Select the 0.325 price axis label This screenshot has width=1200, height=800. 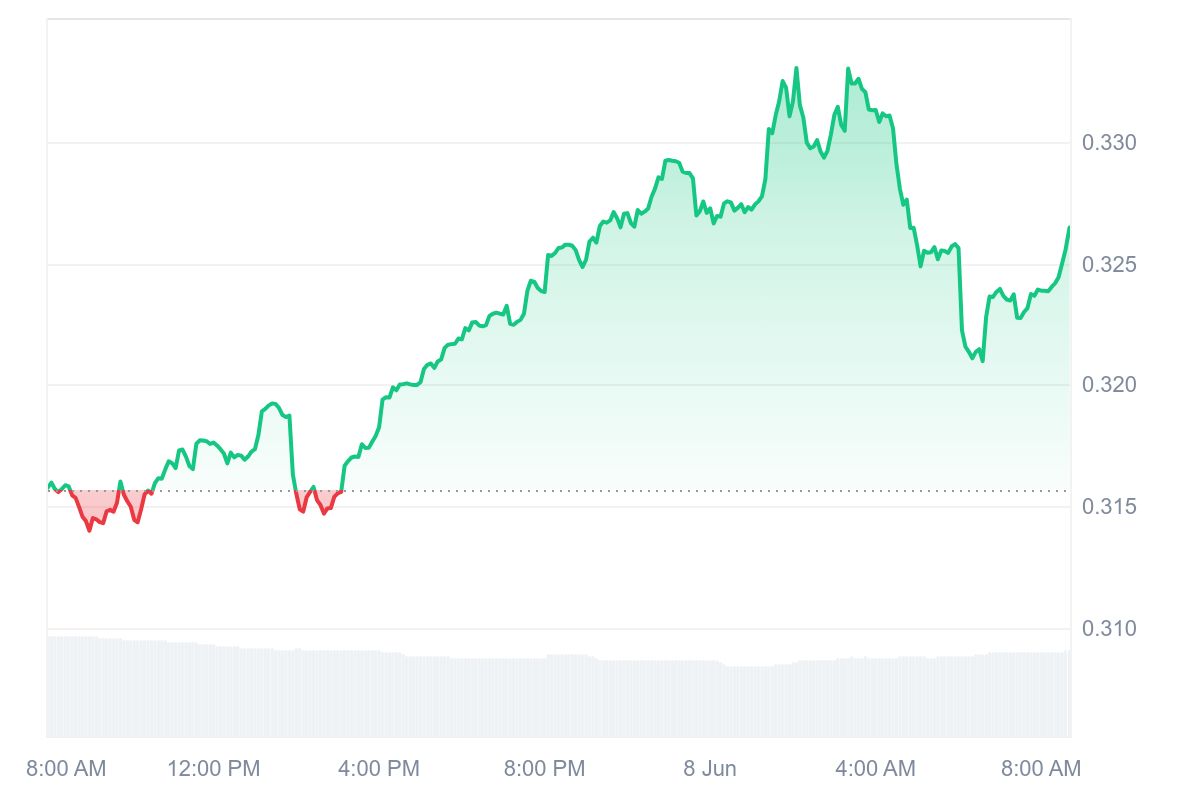tap(1110, 265)
